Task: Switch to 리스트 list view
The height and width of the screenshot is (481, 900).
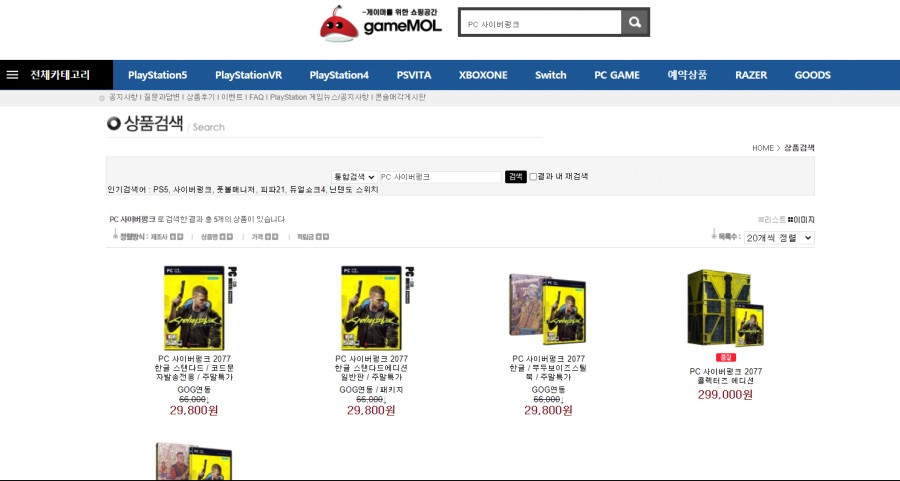Action: pos(771,220)
